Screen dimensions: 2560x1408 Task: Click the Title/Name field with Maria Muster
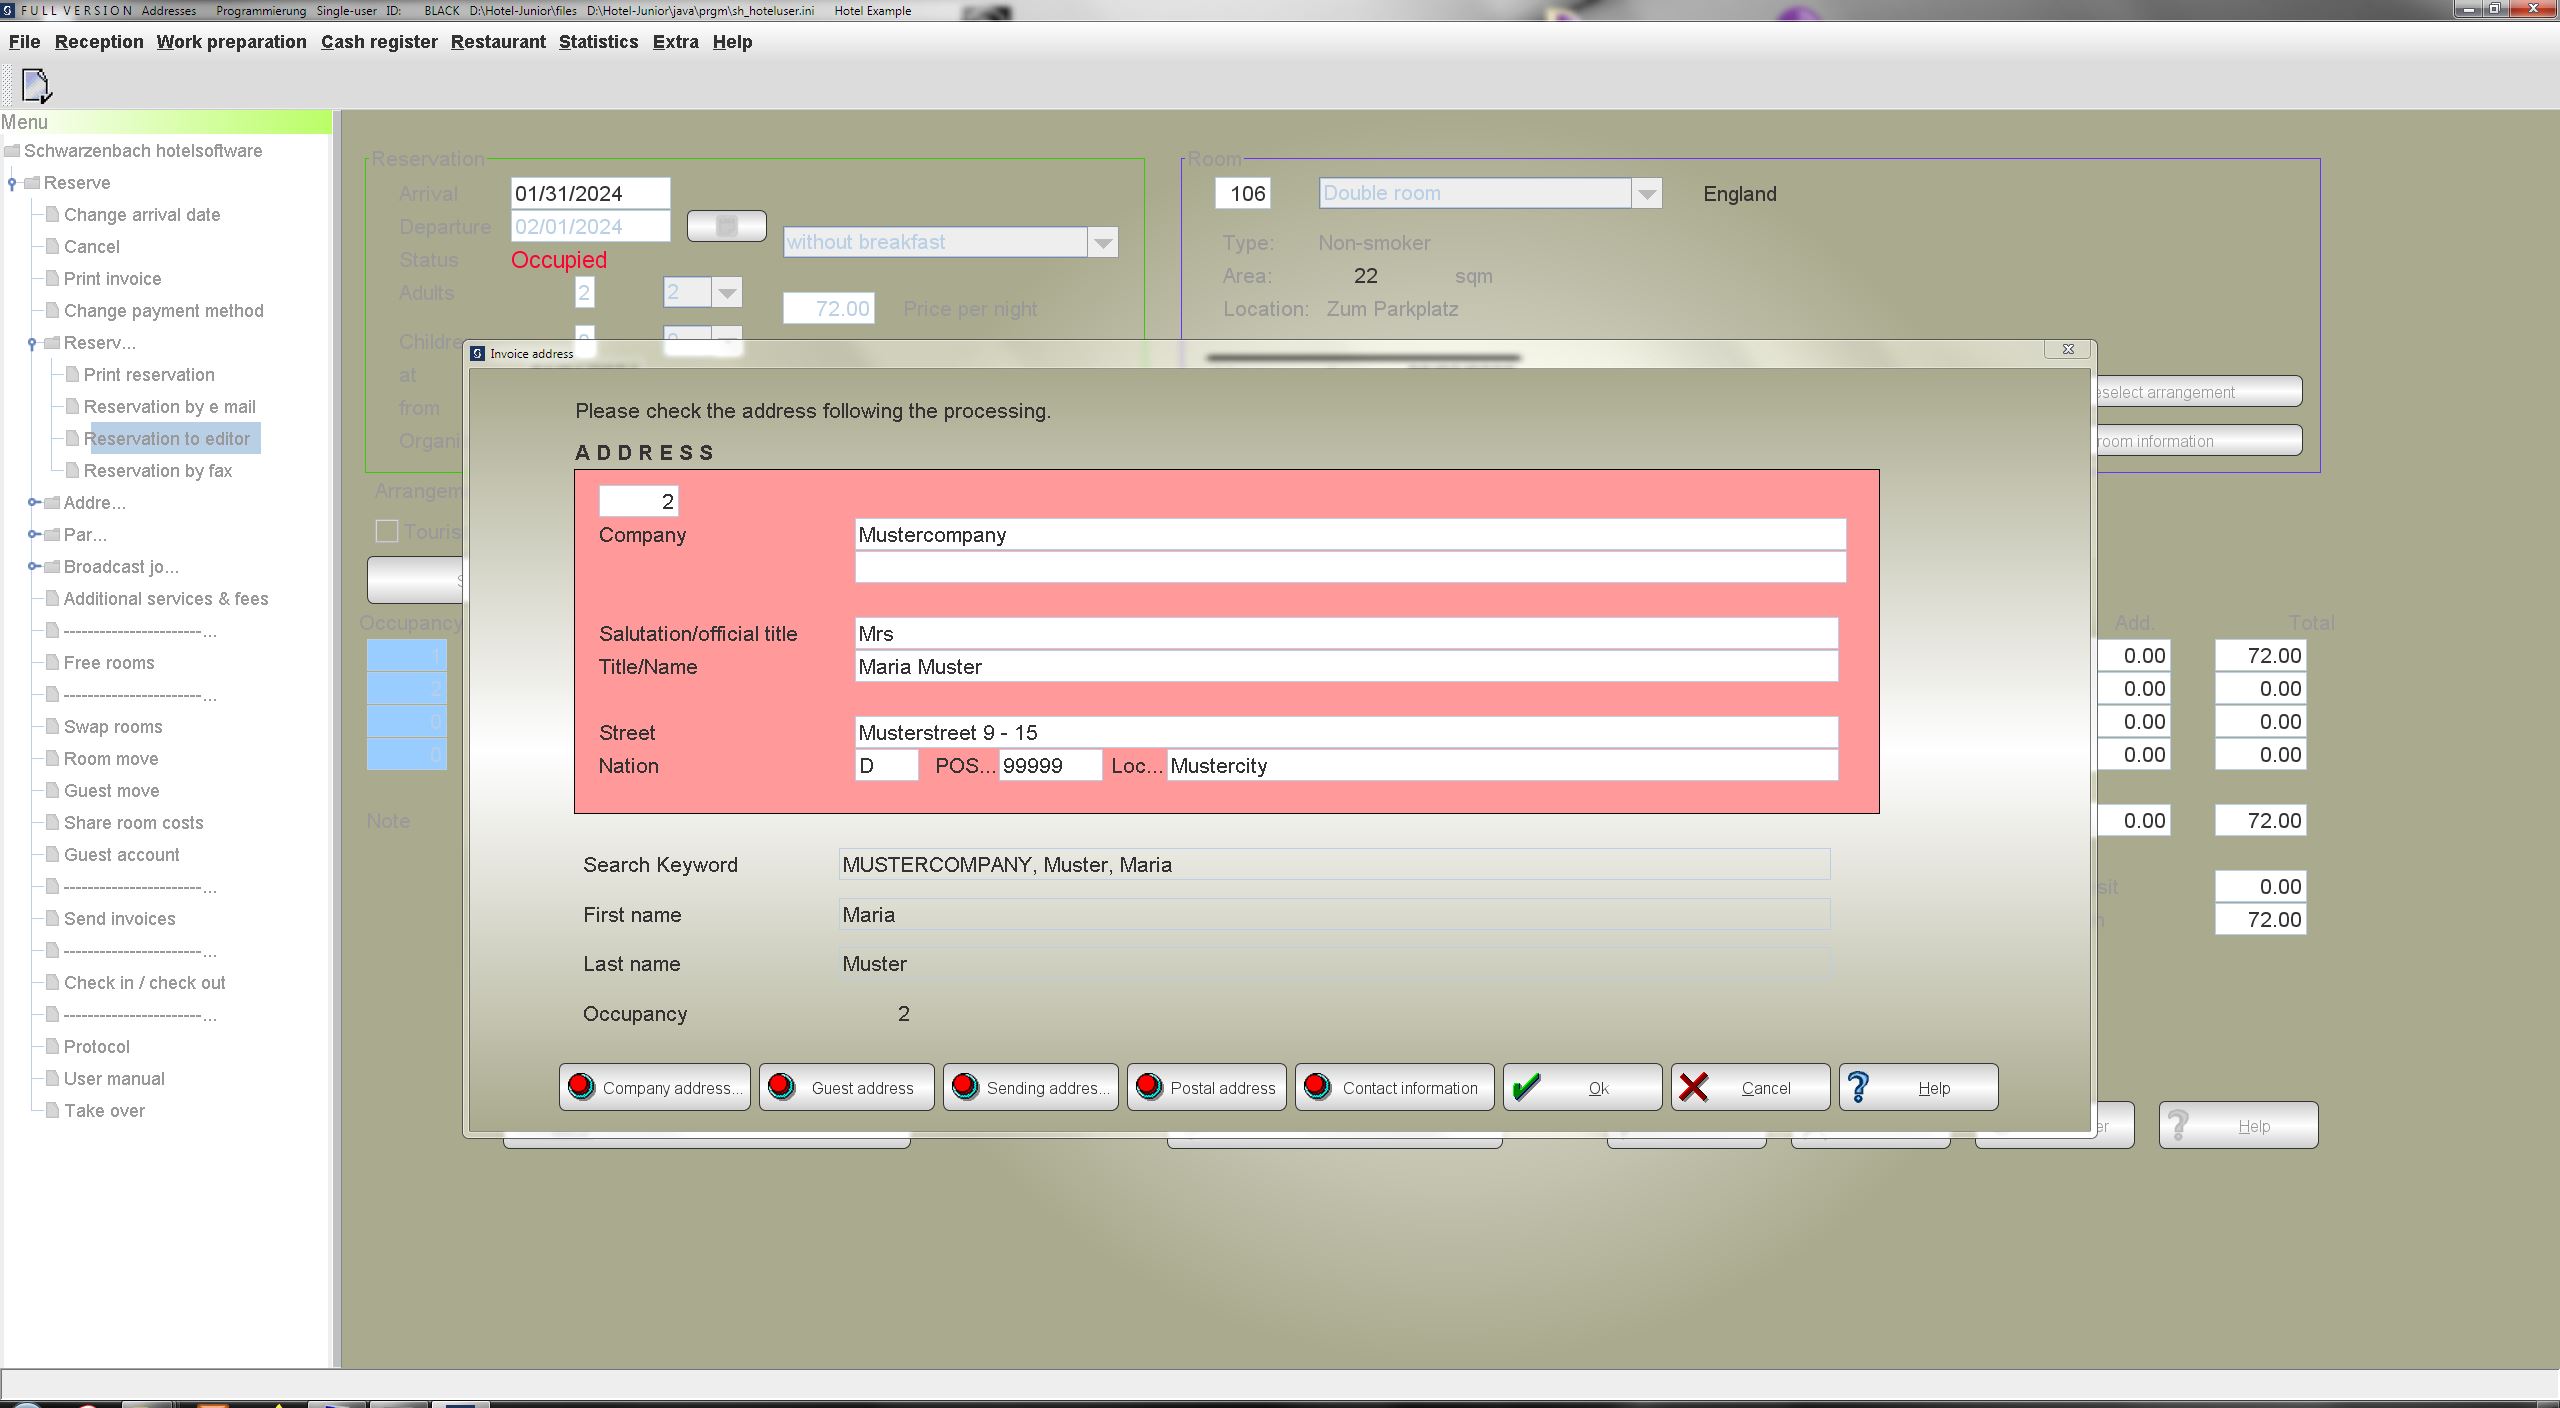click(1346, 666)
